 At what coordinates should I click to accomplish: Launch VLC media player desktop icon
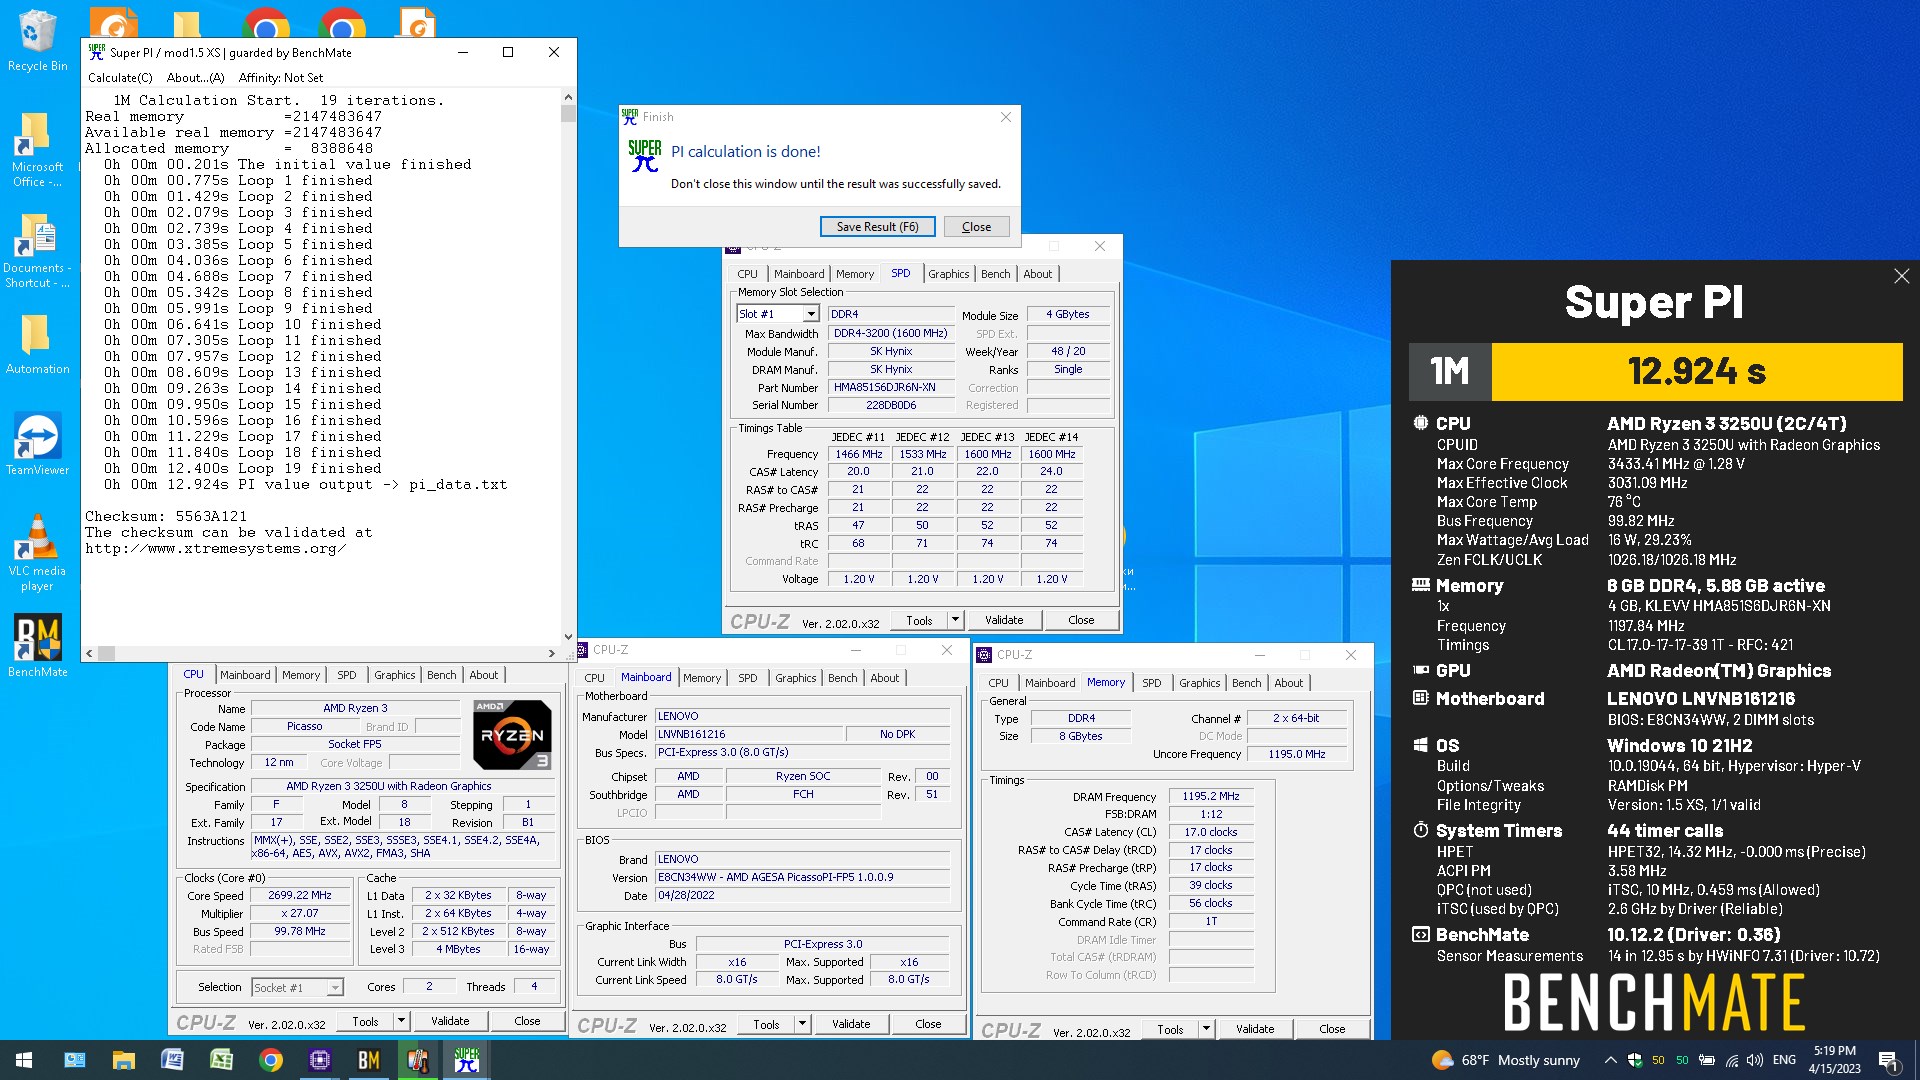(x=37, y=552)
